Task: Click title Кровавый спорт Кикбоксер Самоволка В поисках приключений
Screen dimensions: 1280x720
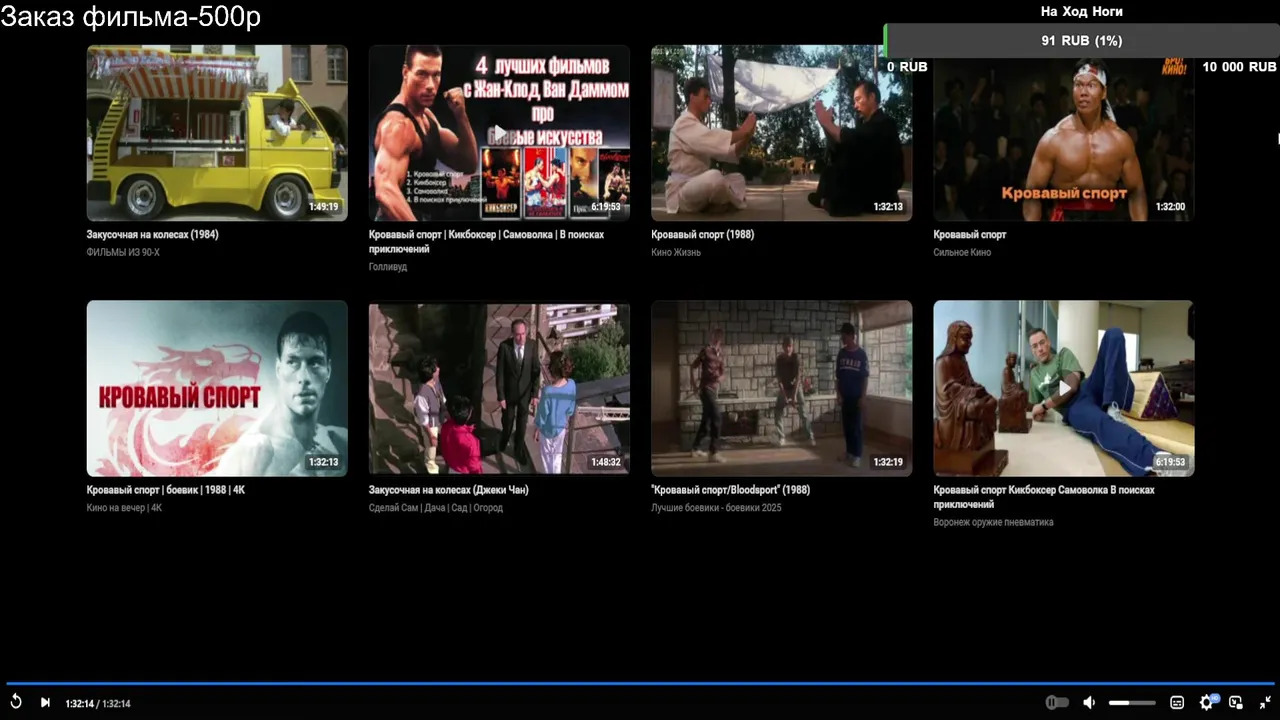Action: pos(1044,497)
